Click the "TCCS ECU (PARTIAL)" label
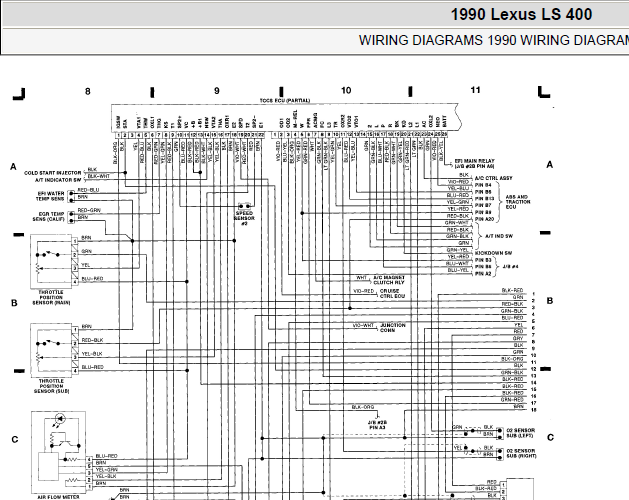 (x=285, y=100)
